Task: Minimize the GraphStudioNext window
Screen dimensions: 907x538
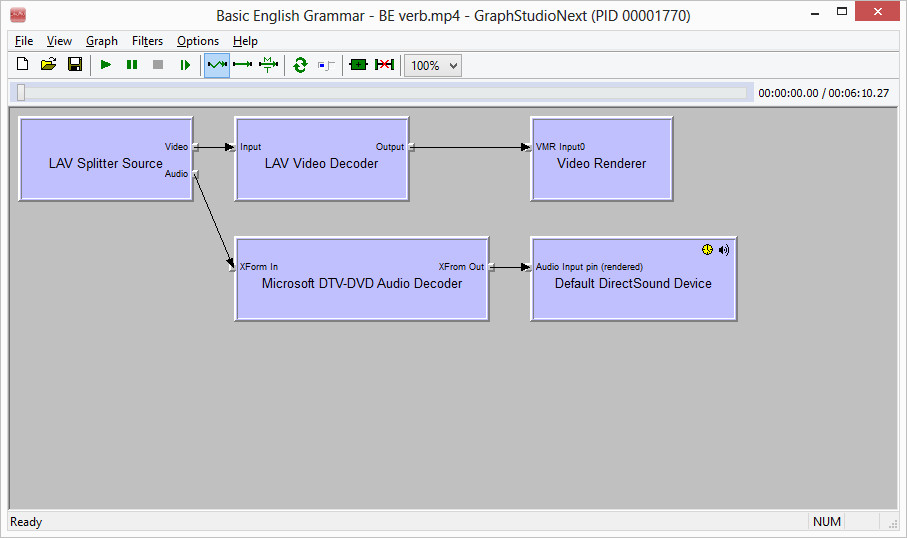Action: (x=815, y=13)
